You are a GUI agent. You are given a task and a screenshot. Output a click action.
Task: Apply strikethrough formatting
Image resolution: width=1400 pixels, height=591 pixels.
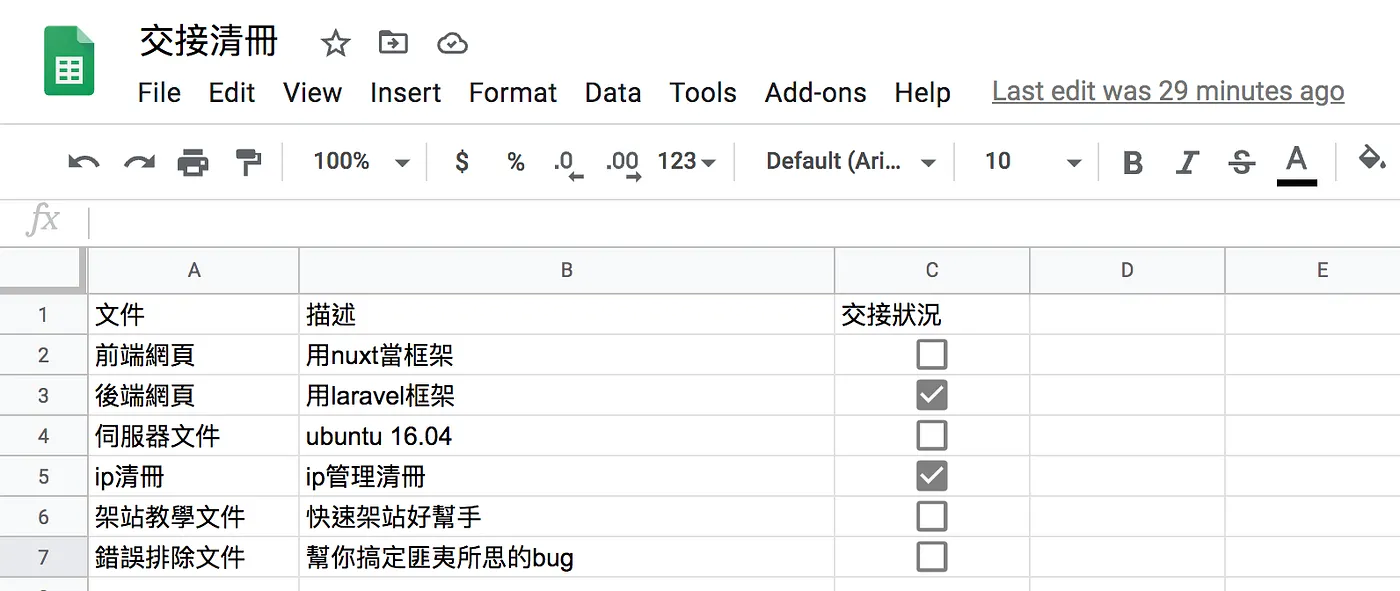(x=1241, y=162)
